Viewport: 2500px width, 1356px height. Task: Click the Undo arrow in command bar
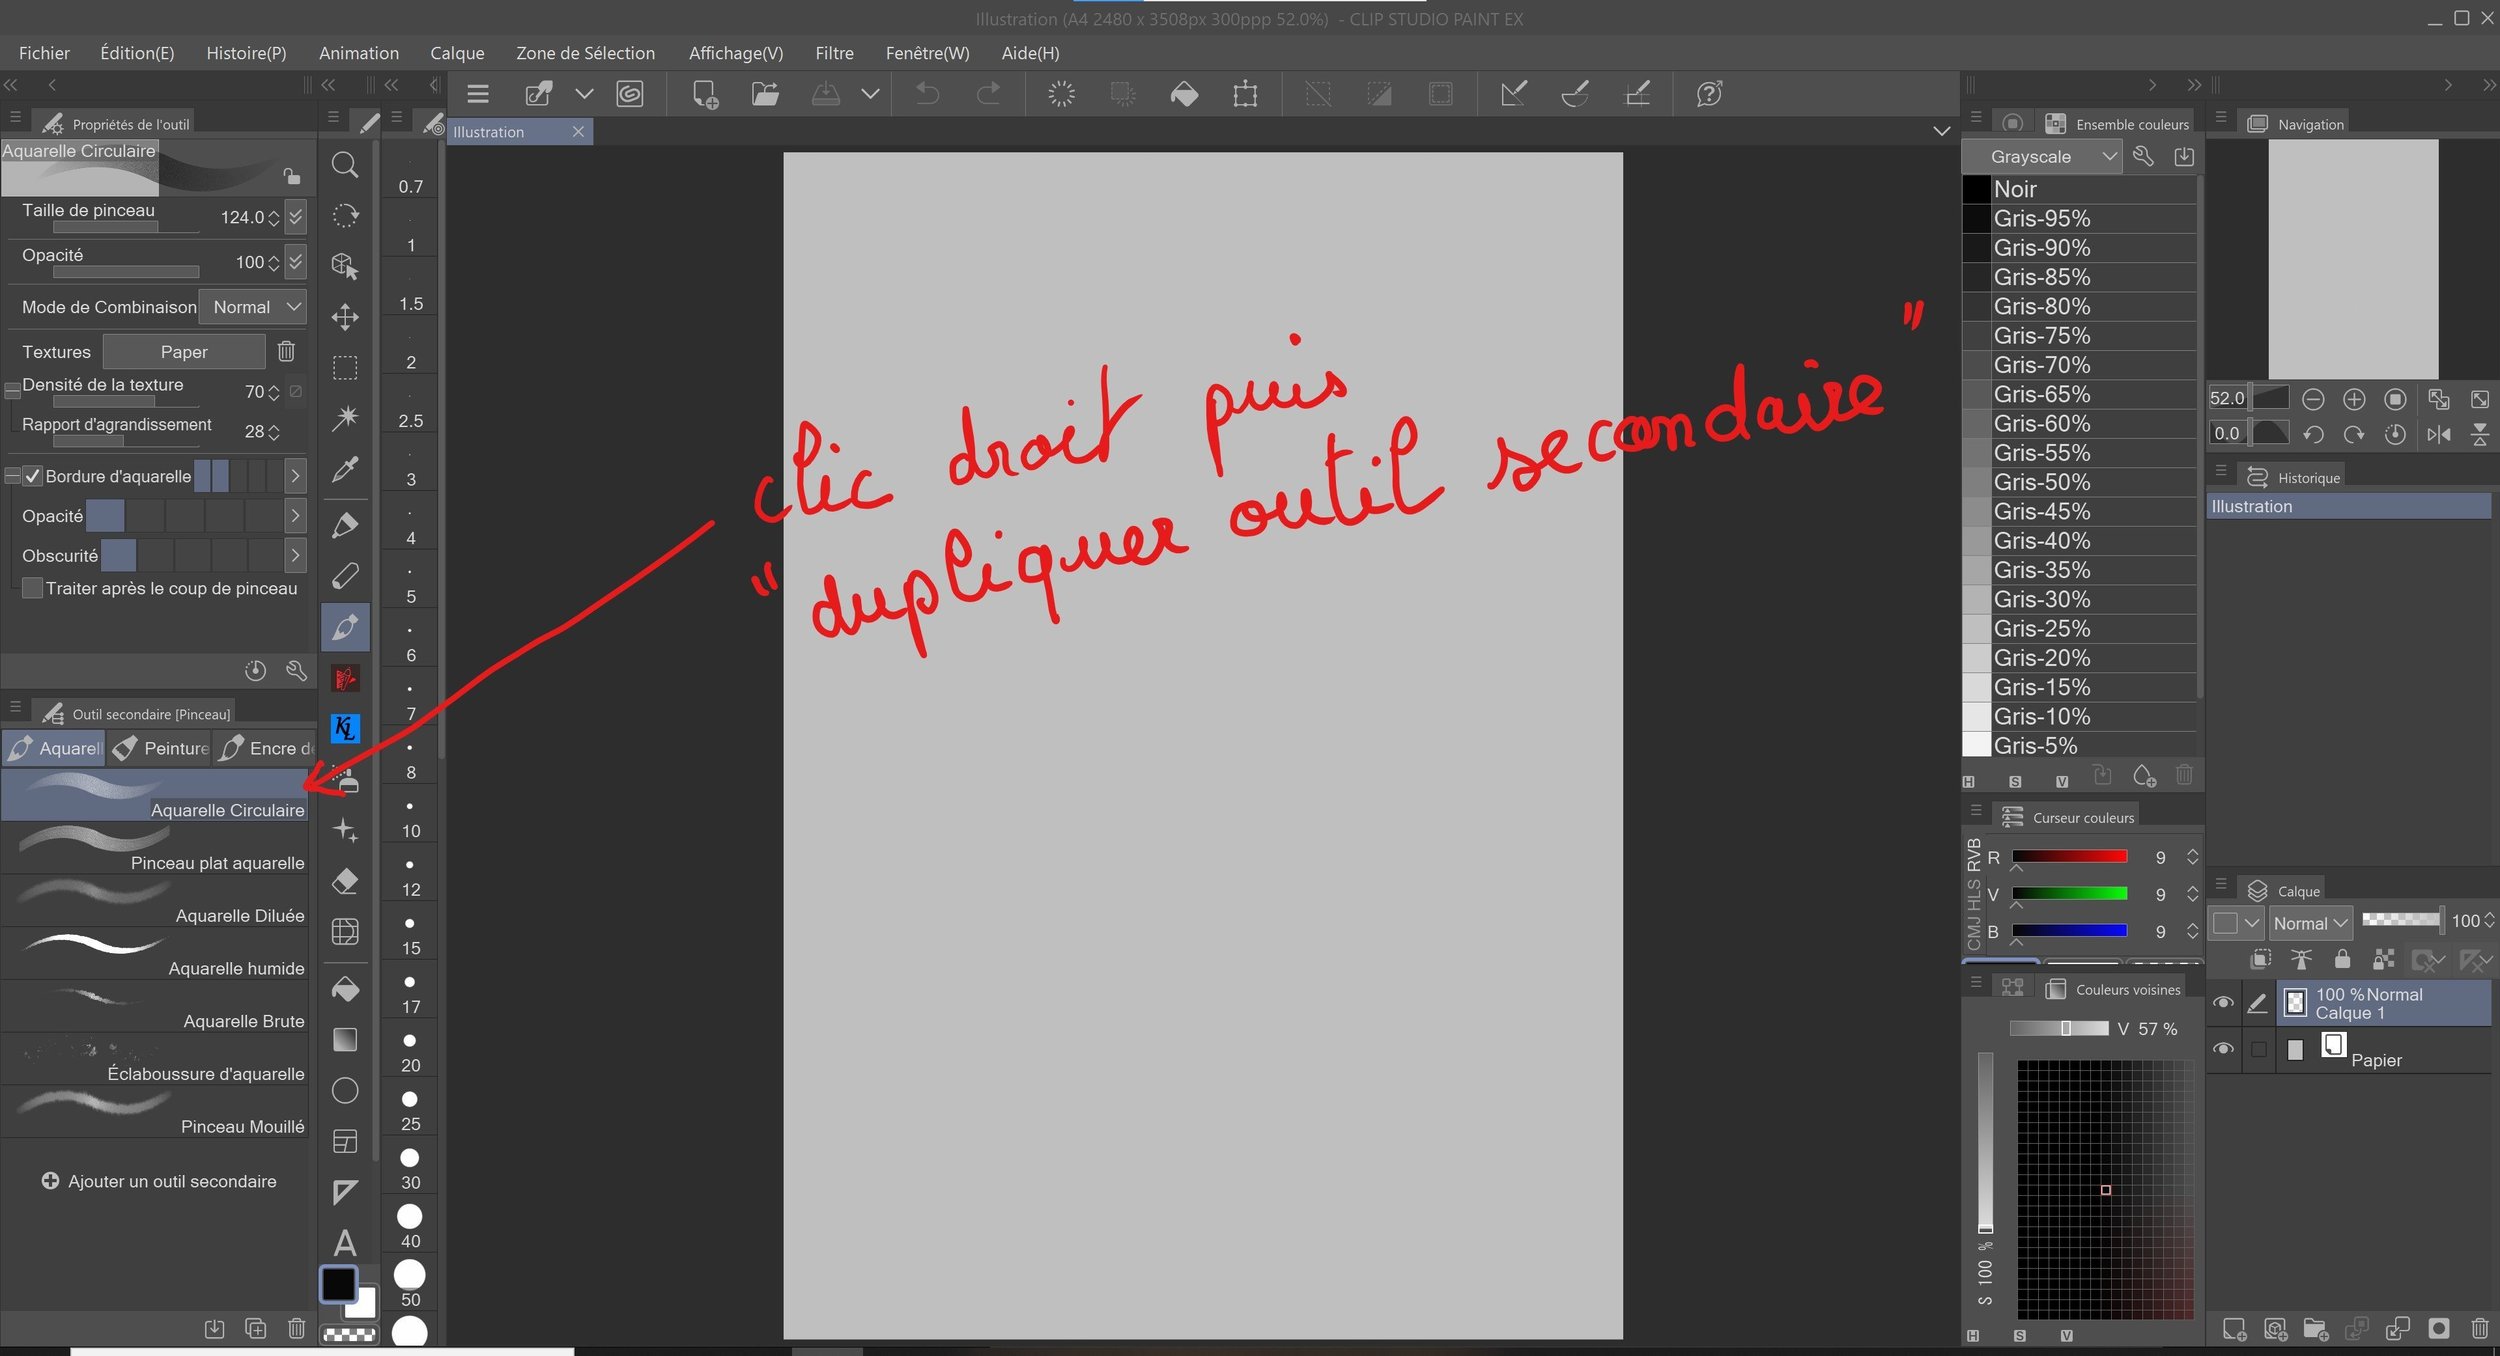tap(927, 94)
